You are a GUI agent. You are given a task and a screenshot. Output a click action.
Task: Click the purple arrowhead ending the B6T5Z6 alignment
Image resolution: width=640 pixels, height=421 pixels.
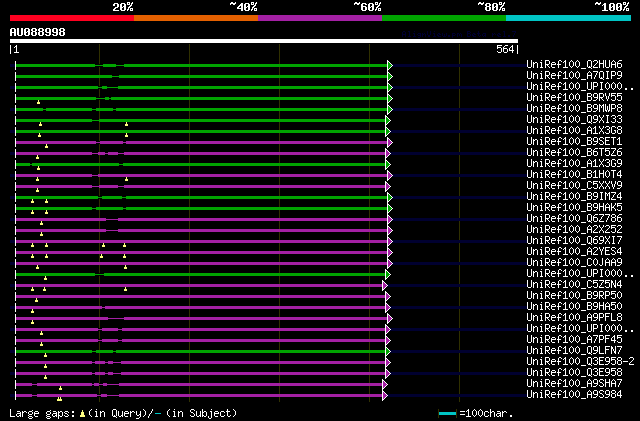pos(388,154)
